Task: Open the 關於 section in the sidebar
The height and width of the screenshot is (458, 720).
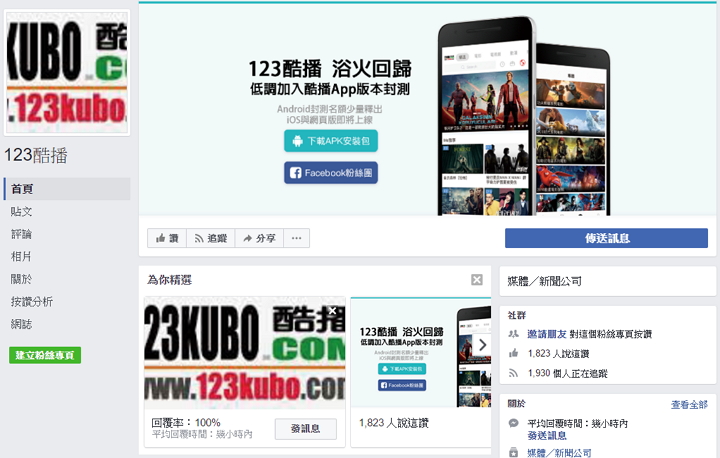Action: 22,279
